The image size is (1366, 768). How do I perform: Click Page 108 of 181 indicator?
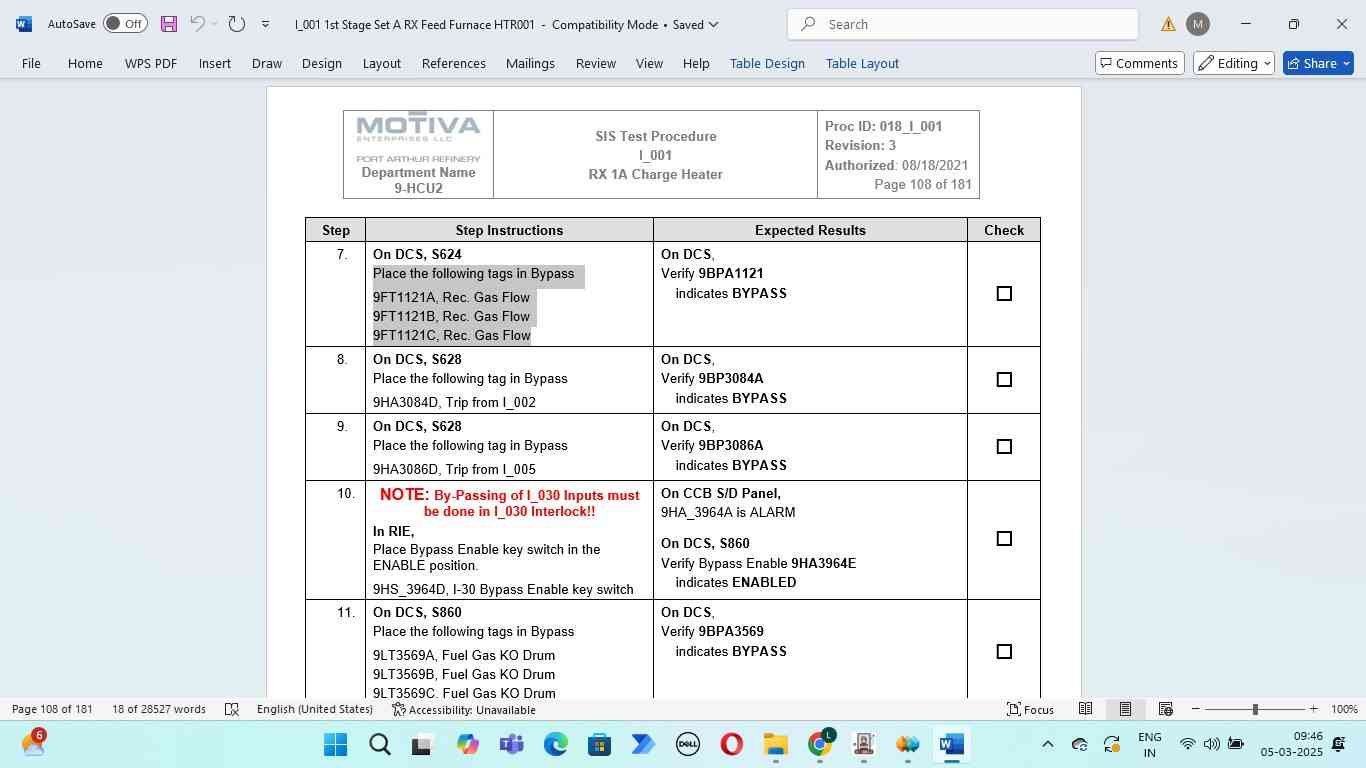52,709
